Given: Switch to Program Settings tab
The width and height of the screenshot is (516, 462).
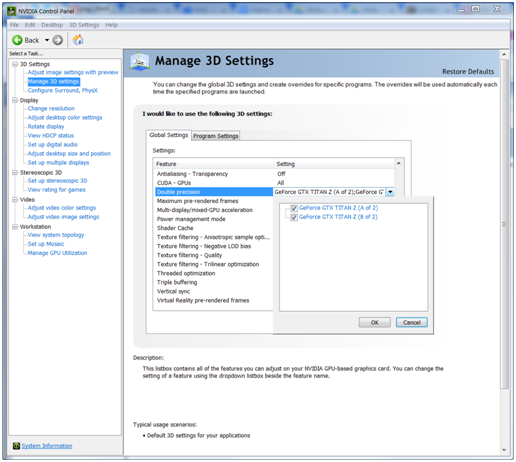Looking at the screenshot, I should pyautogui.click(x=216, y=136).
